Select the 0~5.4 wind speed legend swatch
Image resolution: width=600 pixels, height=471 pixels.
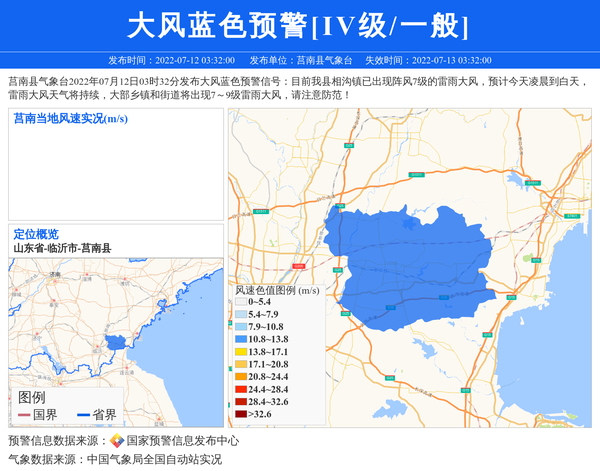[x=241, y=301]
